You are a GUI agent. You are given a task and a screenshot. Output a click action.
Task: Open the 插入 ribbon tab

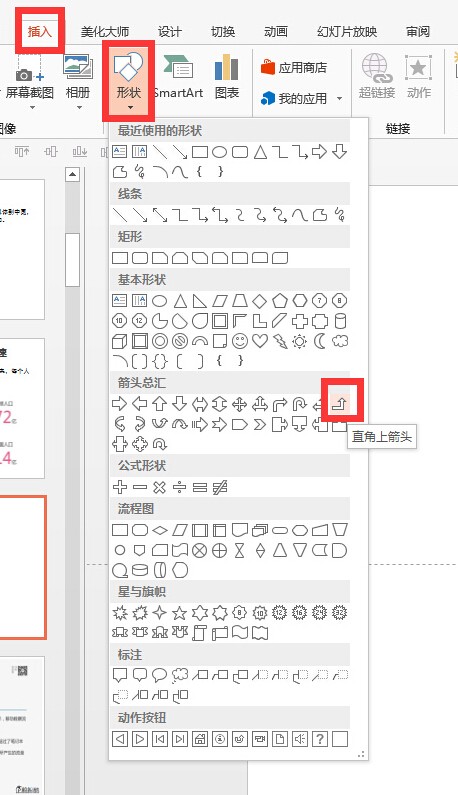pyautogui.click(x=40, y=31)
